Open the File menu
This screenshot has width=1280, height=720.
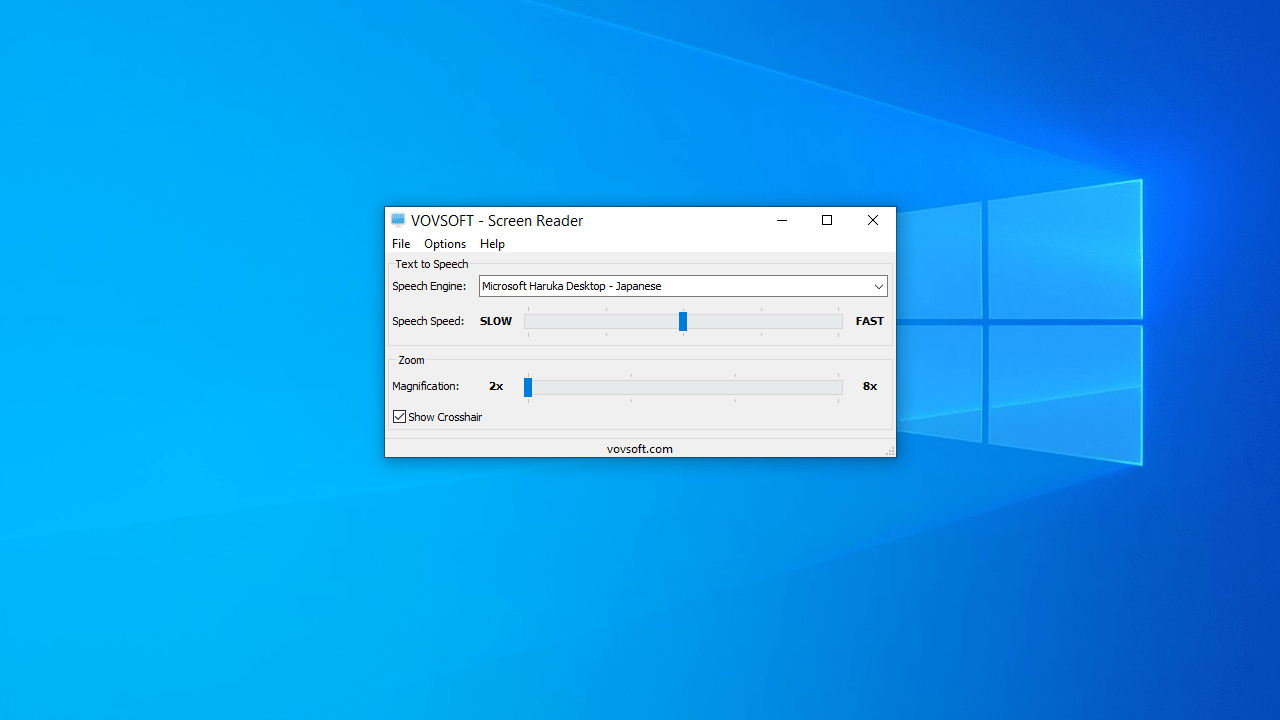coord(401,244)
